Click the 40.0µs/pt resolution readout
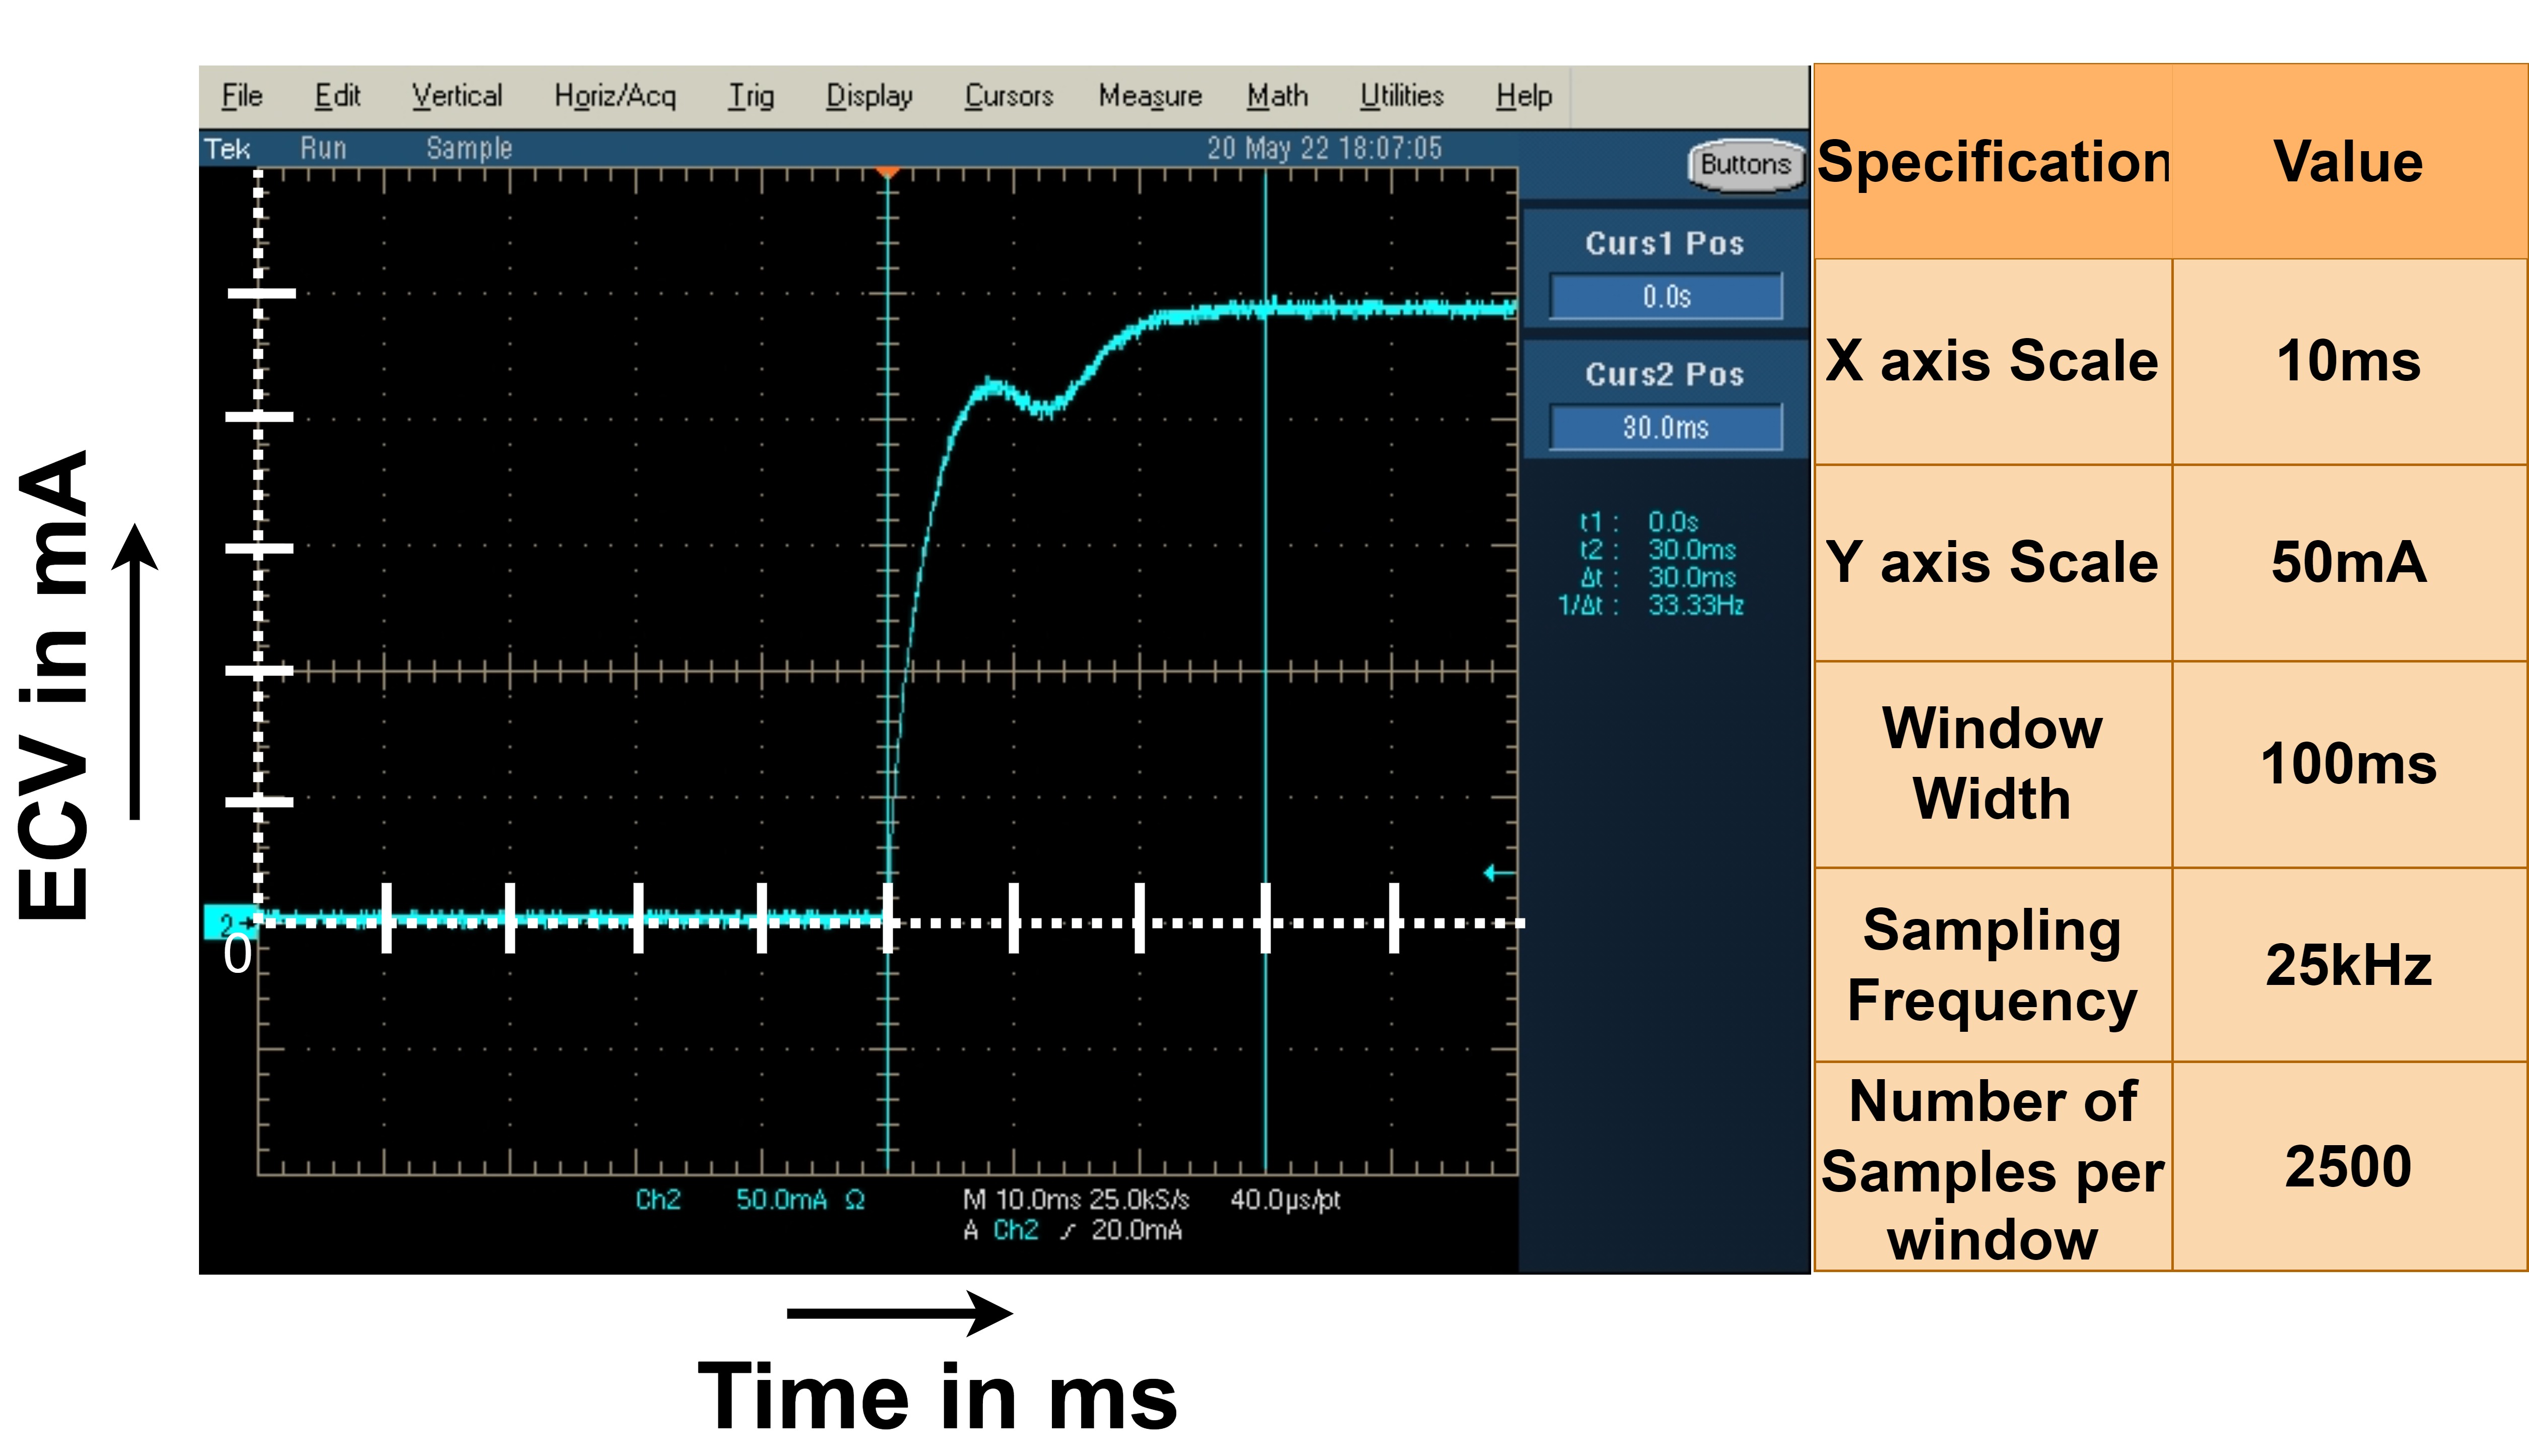 [1285, 1199]
